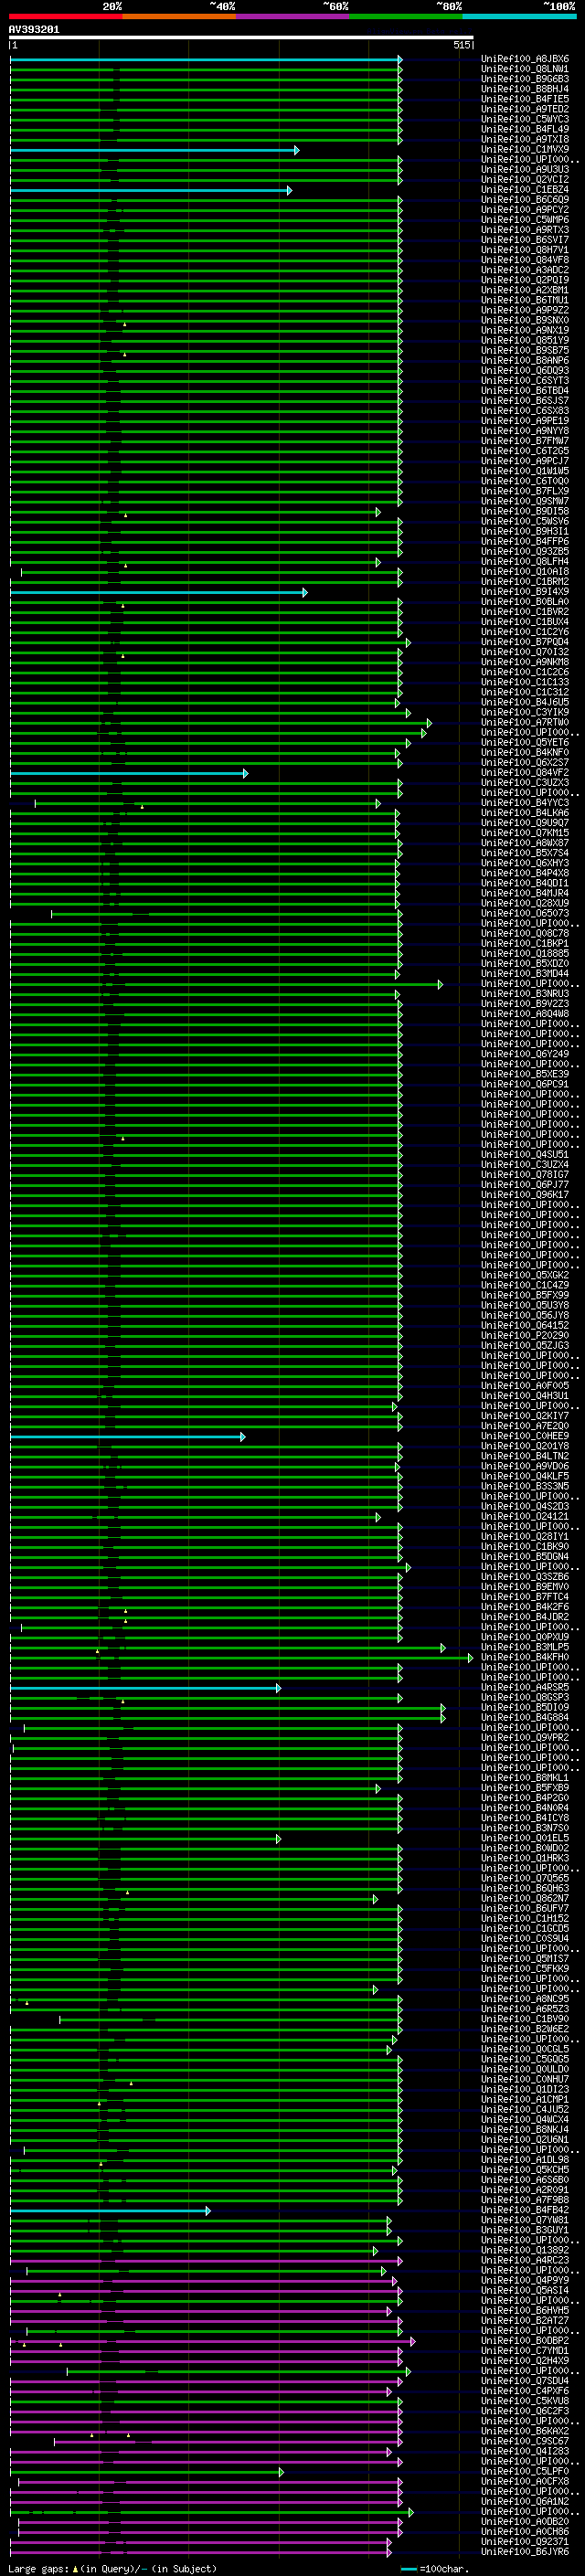Select UniRef100_A9TED2 label
The width and height of the screenshot is (585, 2576).
(525, 109)
